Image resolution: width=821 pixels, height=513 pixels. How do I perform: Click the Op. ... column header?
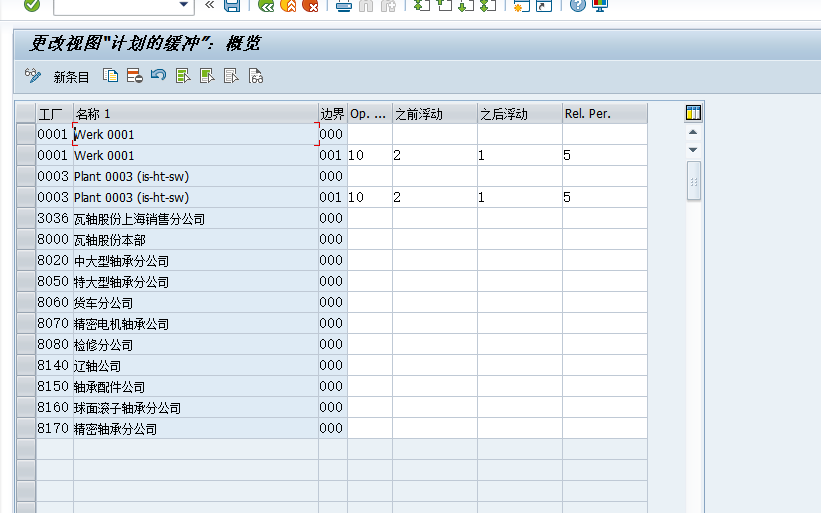pos(370,114)
